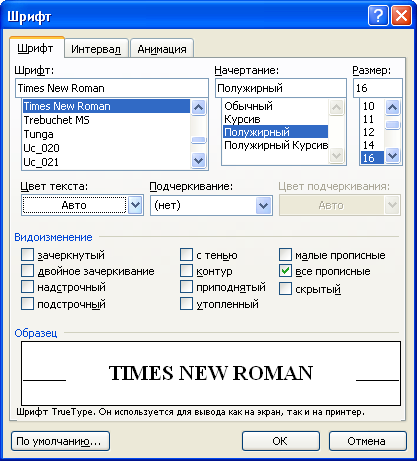Click the Размер size input field
This screenshot has width=417, height=461.
pos(378,88)
